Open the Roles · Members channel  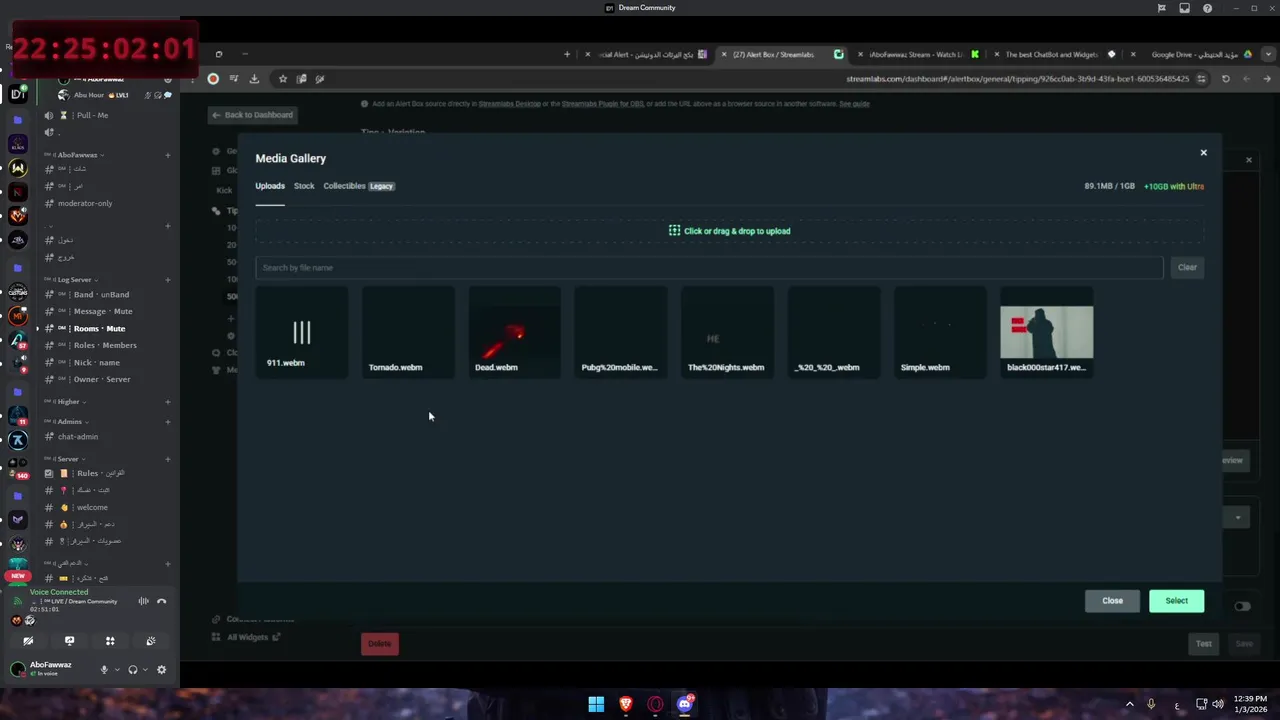(x=107, y=346)
